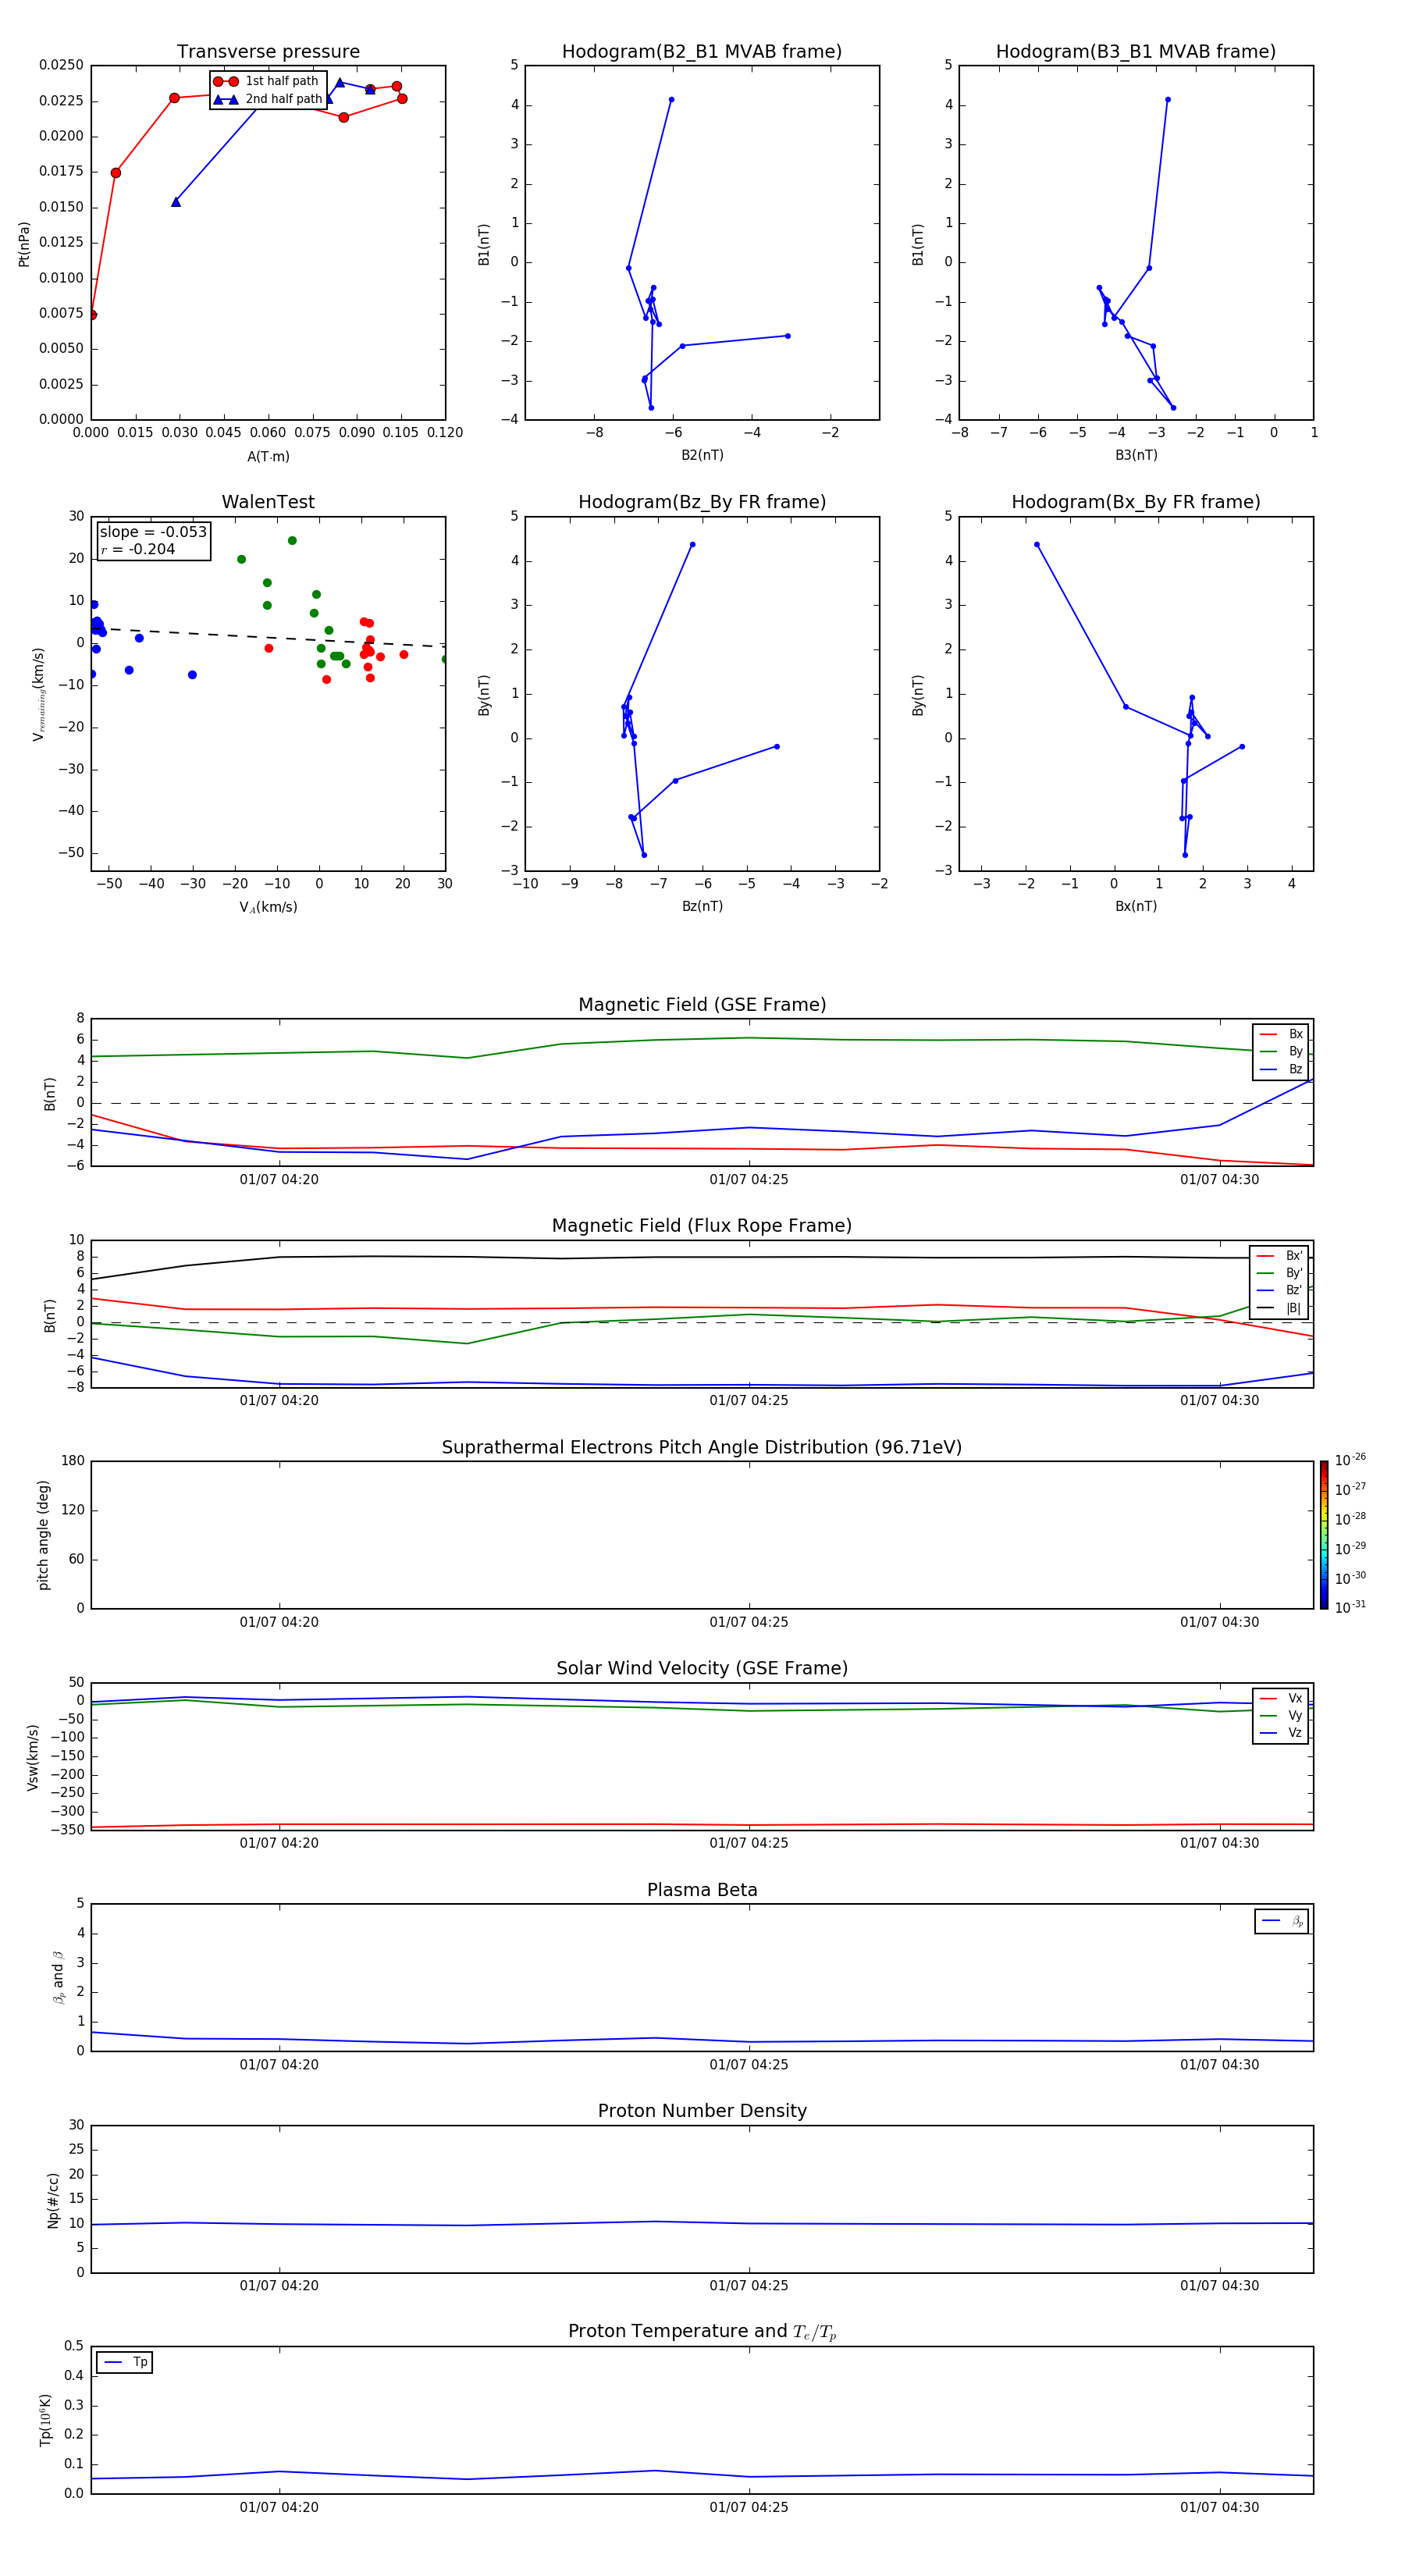
Task: Click the 'WalenTest' plot title
Action: pos(268,502)
